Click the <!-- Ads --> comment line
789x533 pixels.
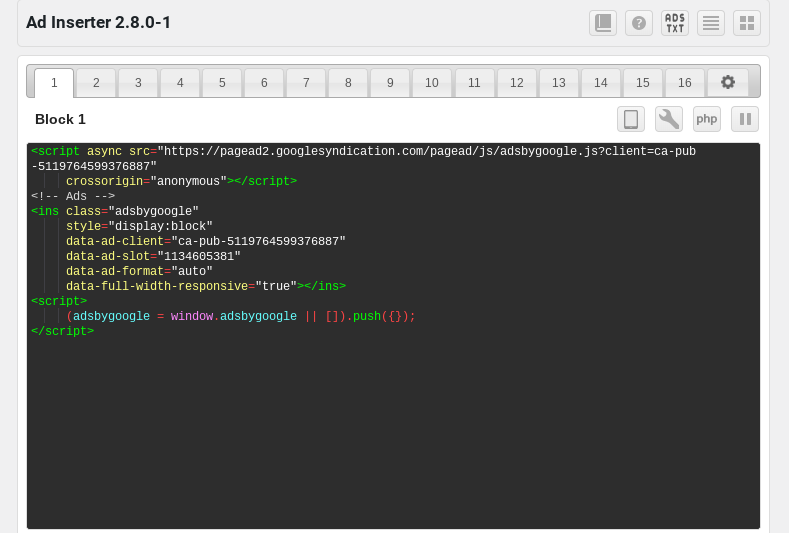tap(73, 196)
